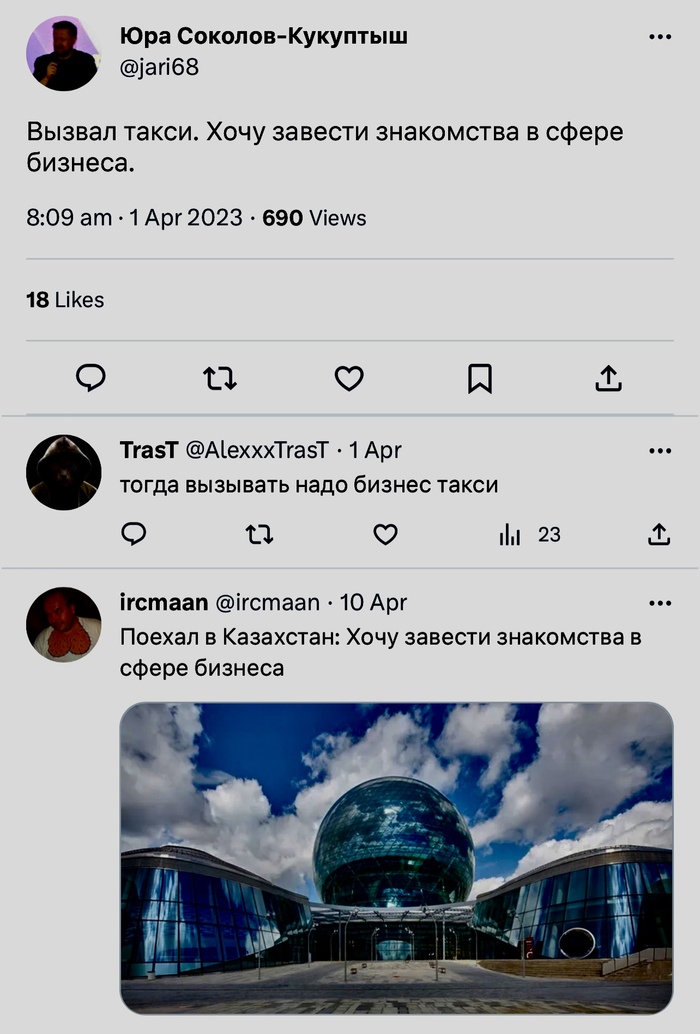Like TrasT's бизнес такси reply

pyautogui.click(x=384, y=535)
